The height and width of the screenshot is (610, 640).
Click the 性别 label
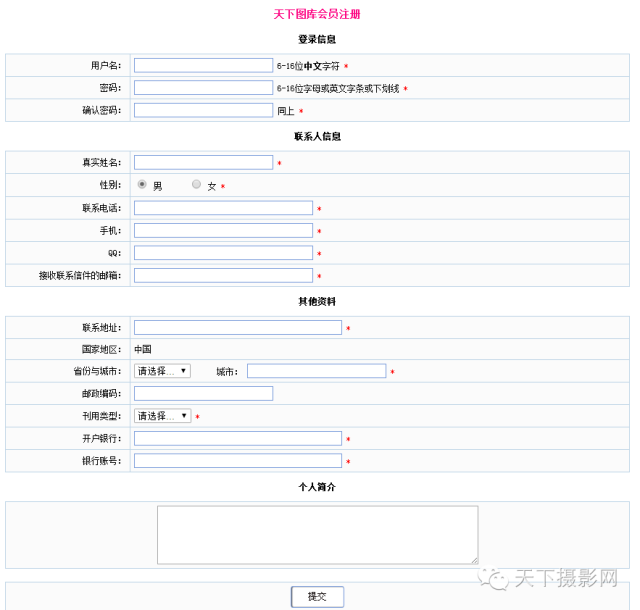click(110, 185)
